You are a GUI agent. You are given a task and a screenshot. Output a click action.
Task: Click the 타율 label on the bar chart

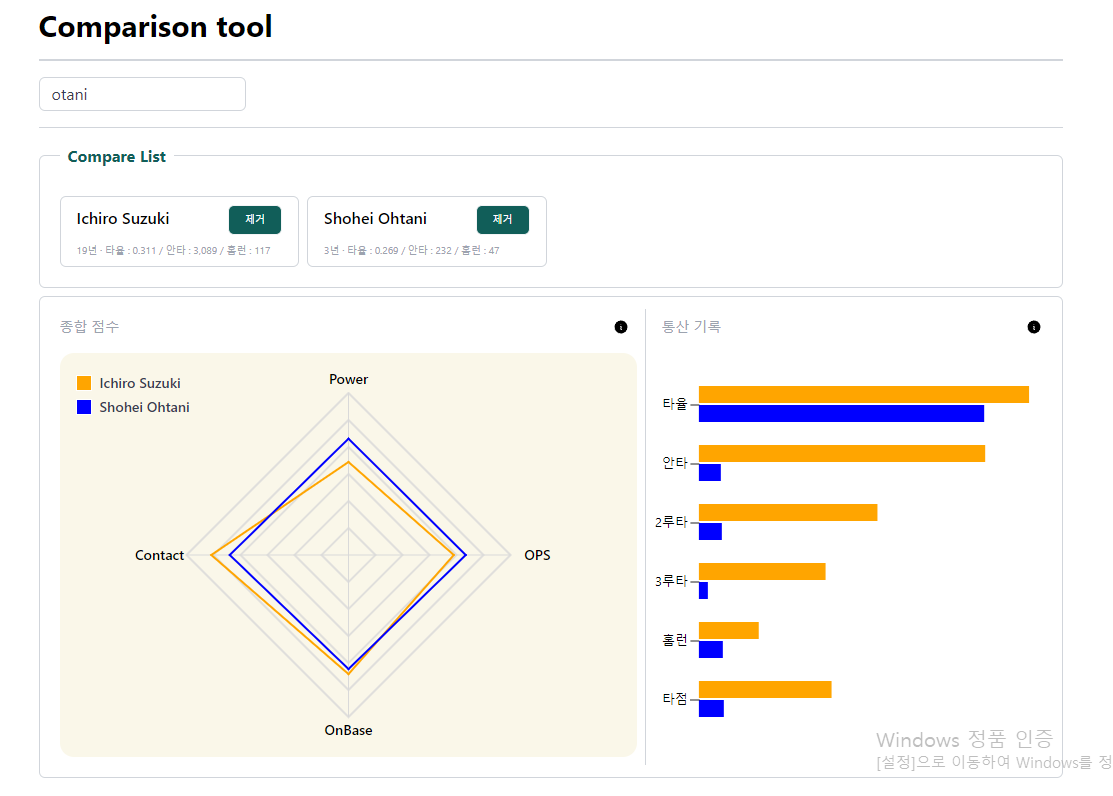[676, 403]
